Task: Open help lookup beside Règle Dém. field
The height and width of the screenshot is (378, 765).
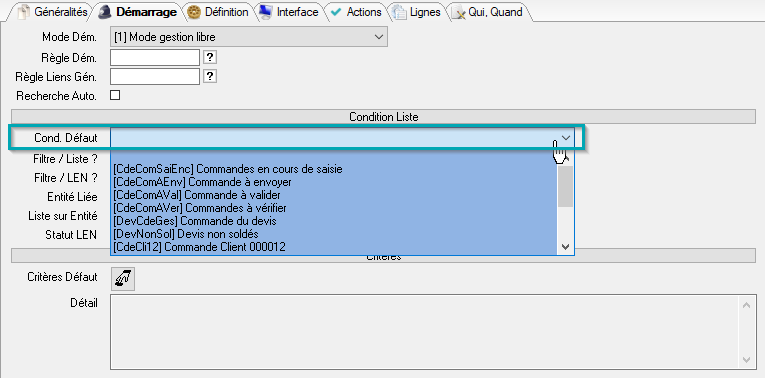Action: point(210,58)
